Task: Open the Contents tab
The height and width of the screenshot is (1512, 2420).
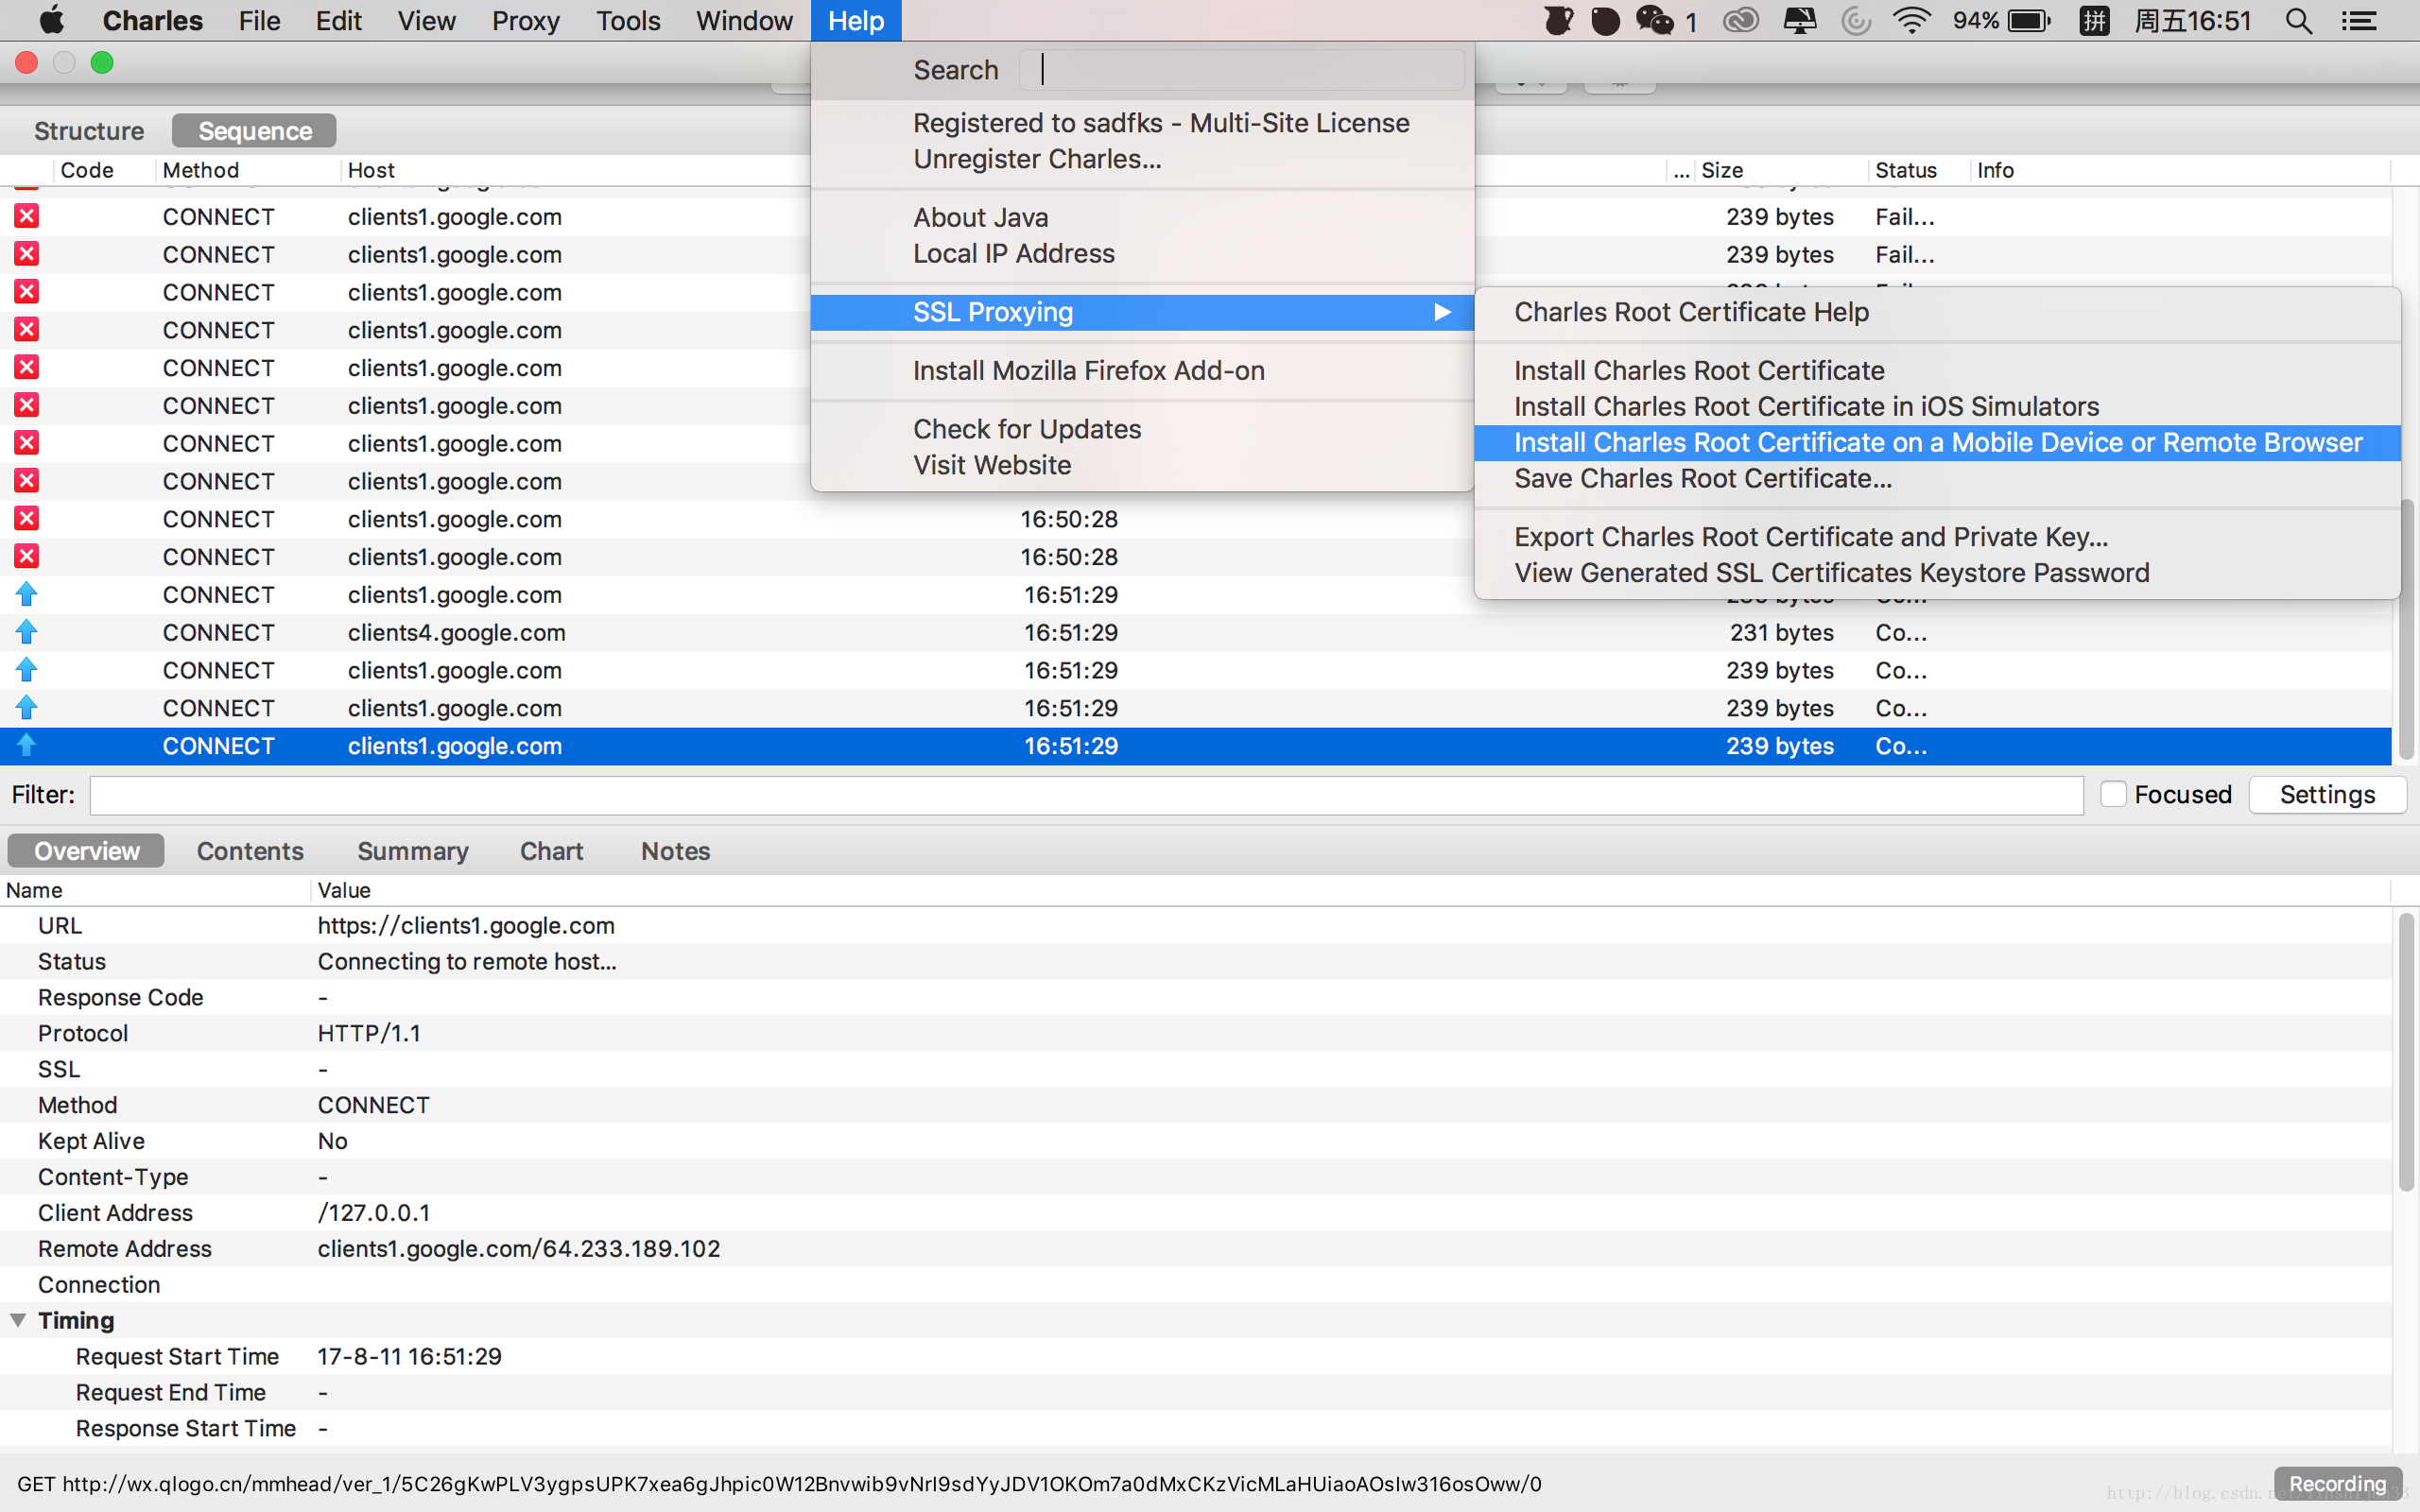Action: pyautogui.click(x=250, y=851)
